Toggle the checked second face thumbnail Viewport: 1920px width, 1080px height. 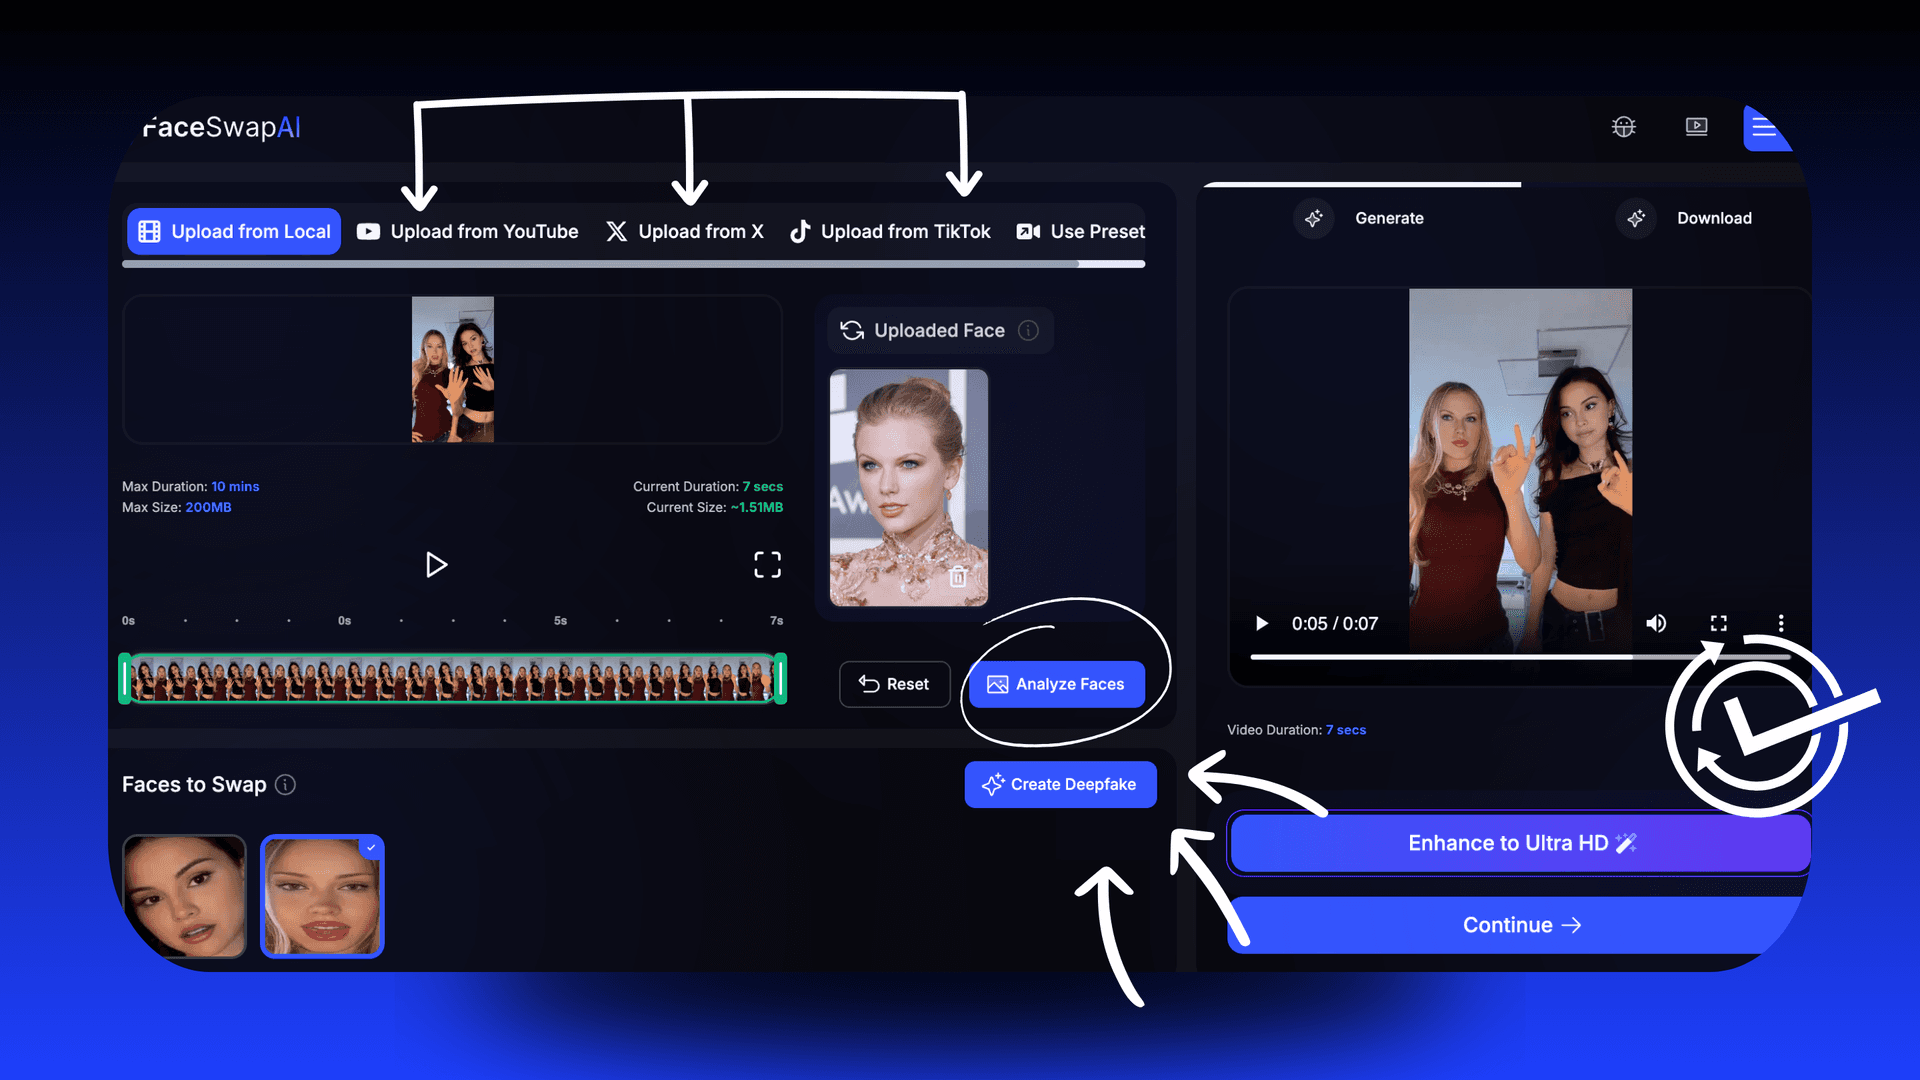(x=322, y=896)
